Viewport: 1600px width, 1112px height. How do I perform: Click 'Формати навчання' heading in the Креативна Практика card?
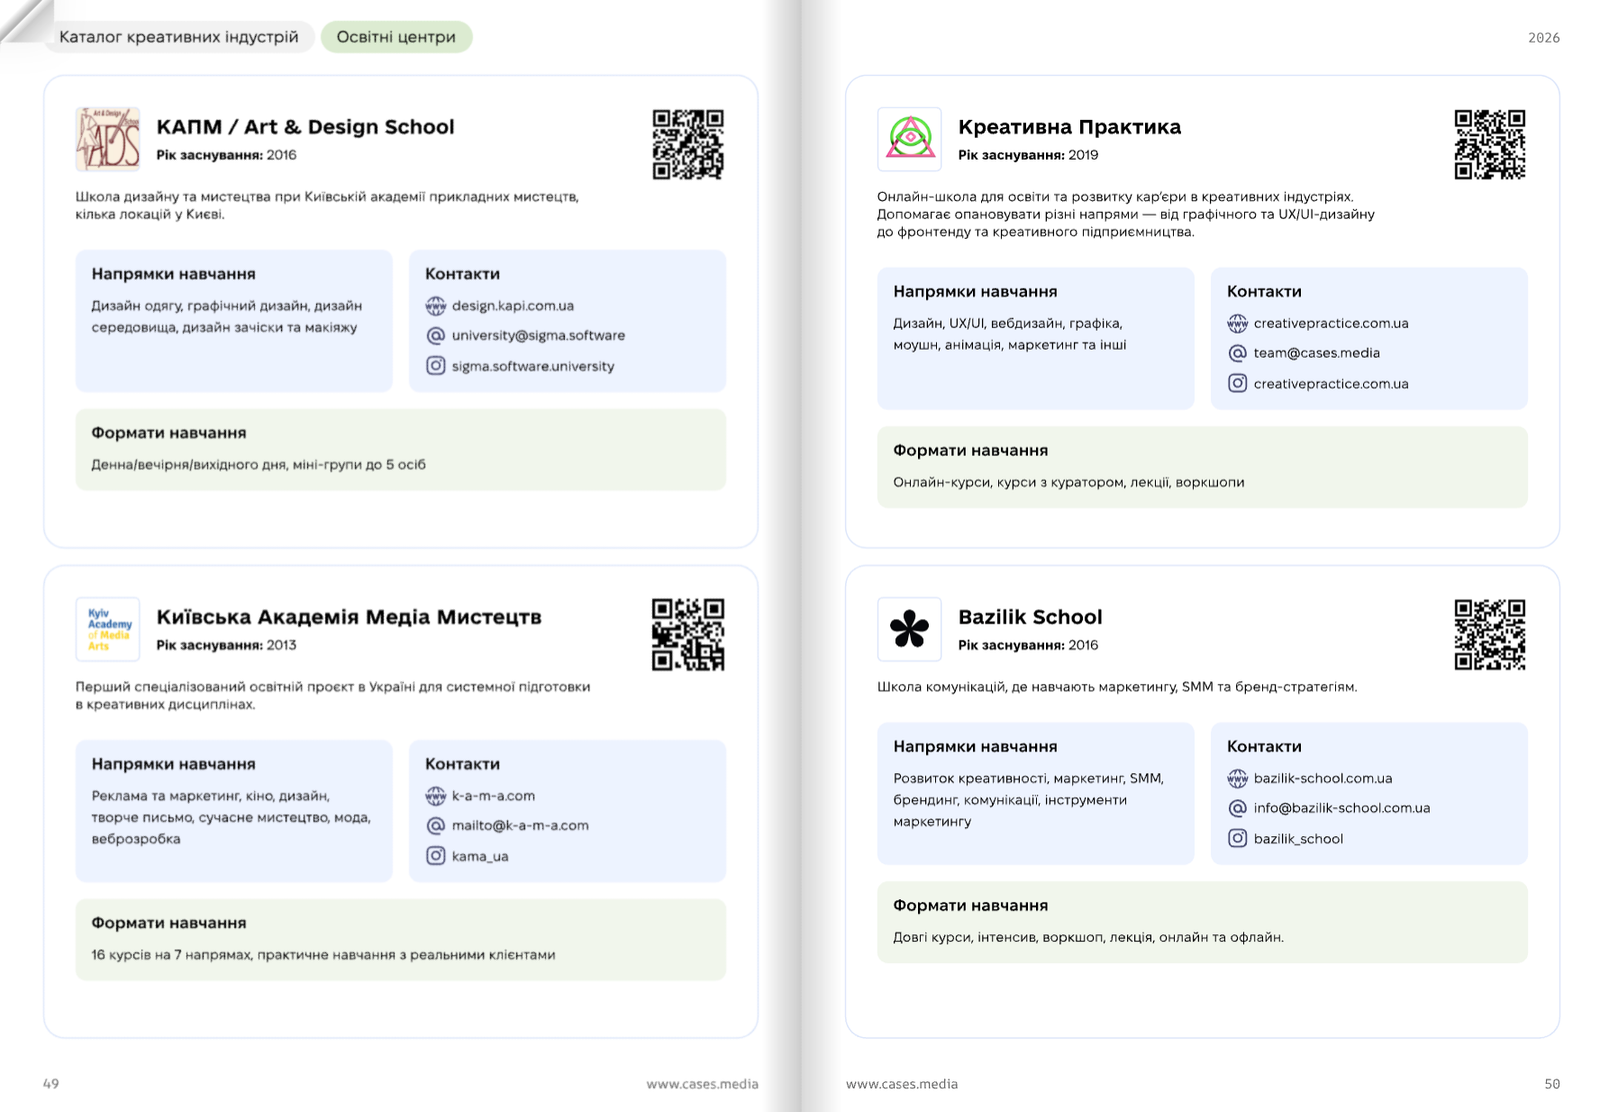pyautogui.click(x=971, y=451)
